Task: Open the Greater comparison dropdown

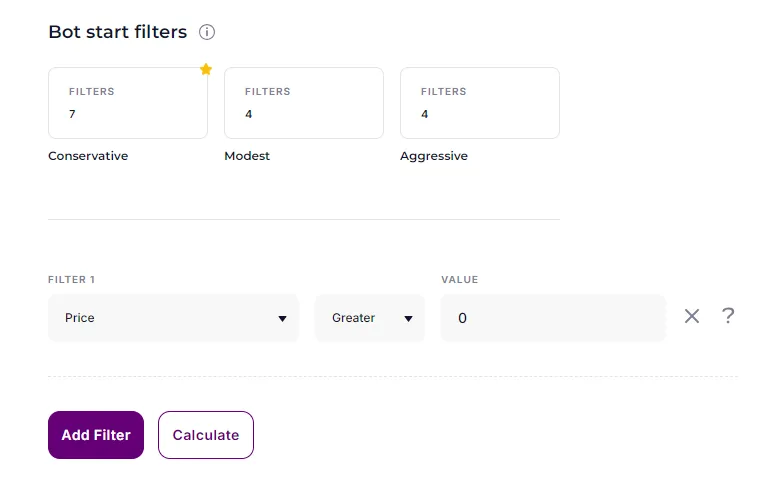Action: pos(370,318)
